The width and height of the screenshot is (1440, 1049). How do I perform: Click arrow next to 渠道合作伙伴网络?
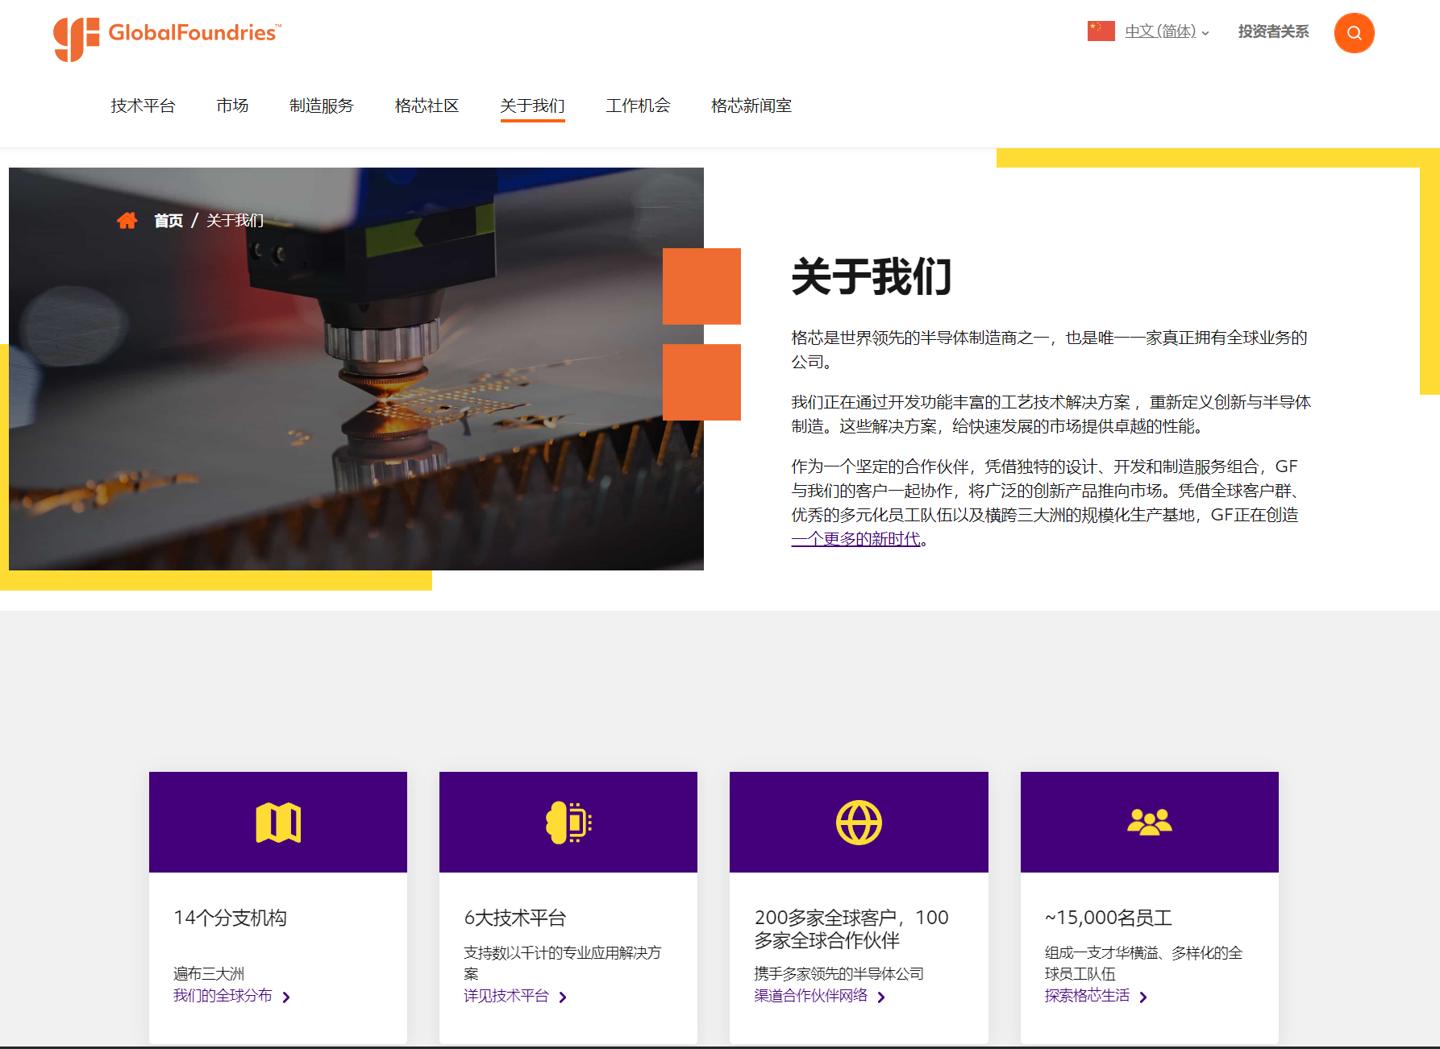(x=881, y=997)
